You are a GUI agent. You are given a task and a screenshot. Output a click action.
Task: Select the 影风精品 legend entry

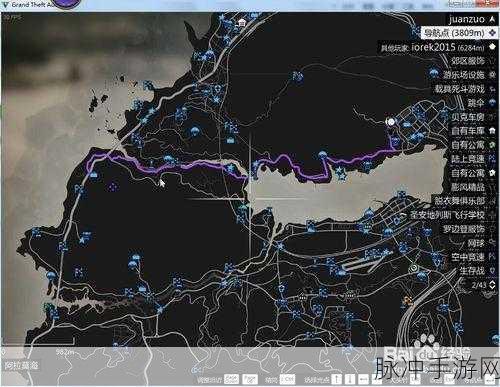pyautogui.click(x=473, y=187)
